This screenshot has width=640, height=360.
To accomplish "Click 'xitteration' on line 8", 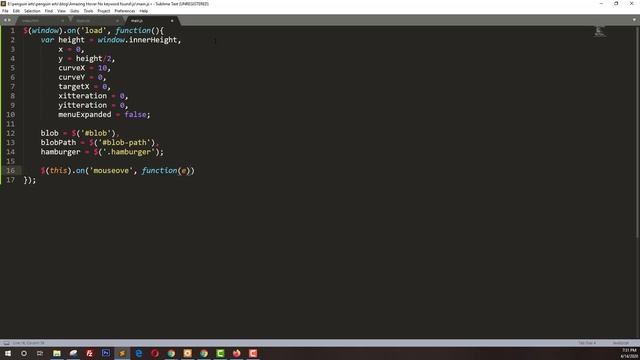I will pos(82,96).
